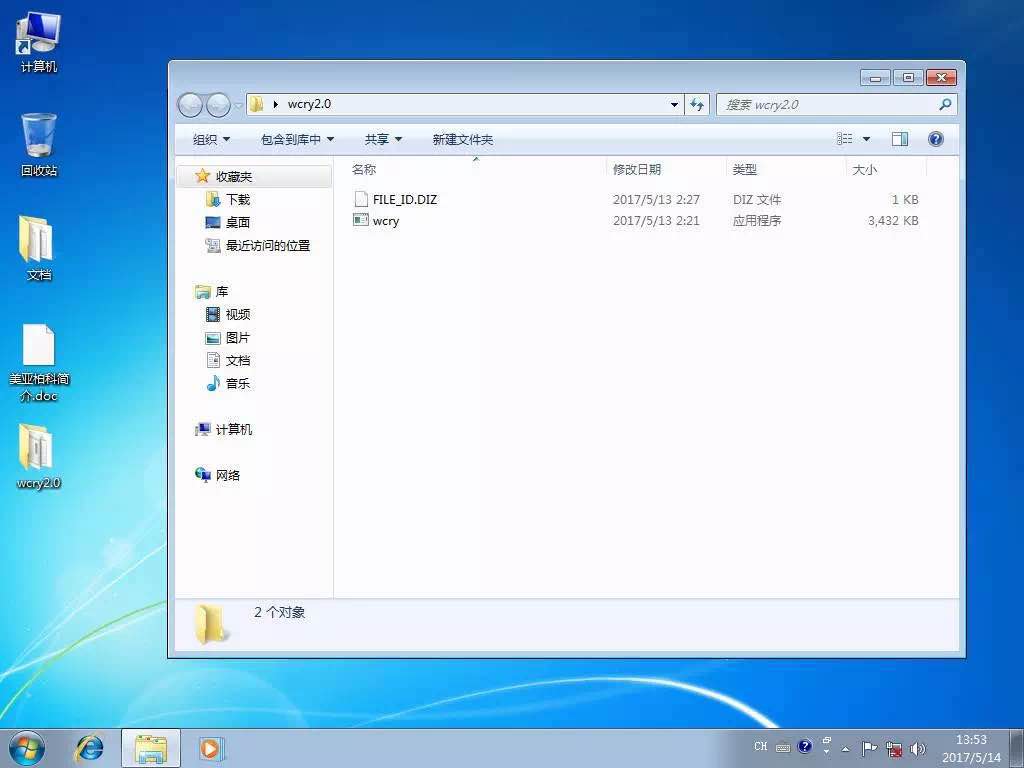Sort by 名称 column header
Image resolution: width=1024 pixels, height=768 pixels.
[364, 170]
